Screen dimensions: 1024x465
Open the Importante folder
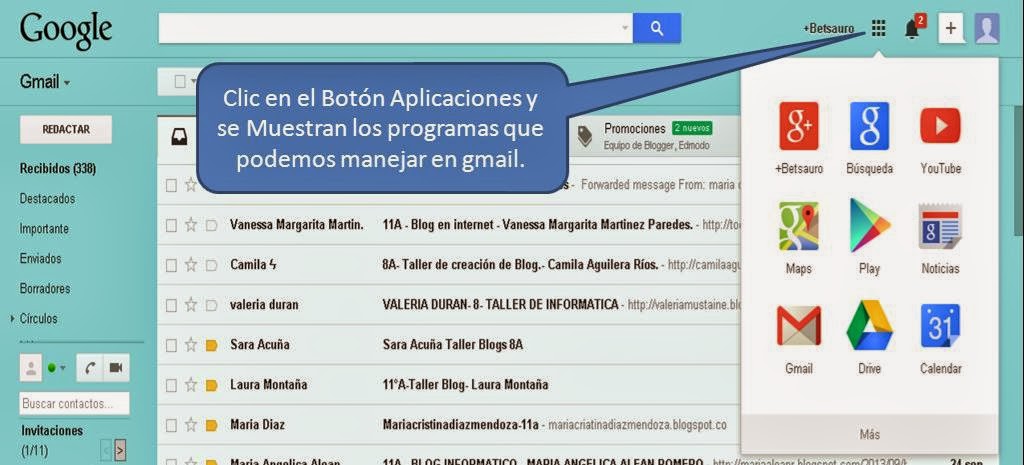pyautogui.click(x=44, y=229)
